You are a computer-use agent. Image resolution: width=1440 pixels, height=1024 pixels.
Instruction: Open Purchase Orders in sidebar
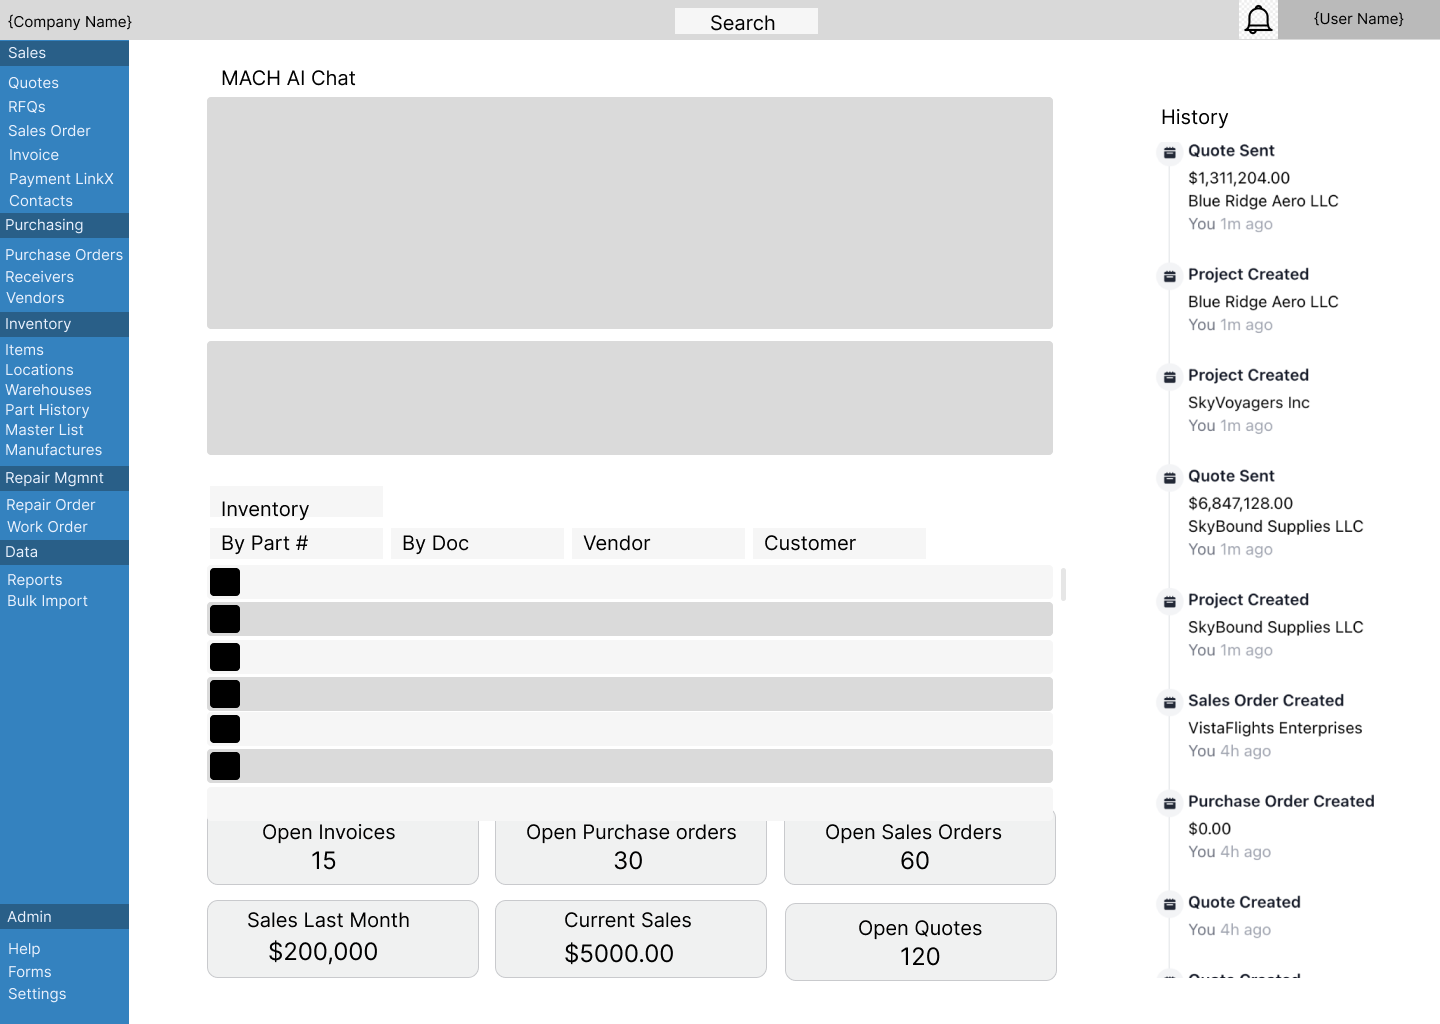(x=64, y=255)
